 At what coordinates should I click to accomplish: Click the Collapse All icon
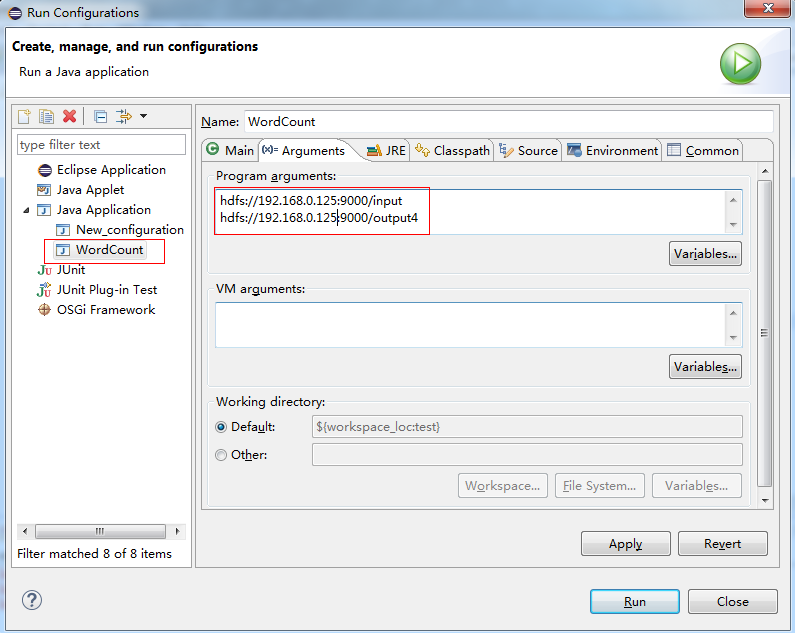point(100,117)
